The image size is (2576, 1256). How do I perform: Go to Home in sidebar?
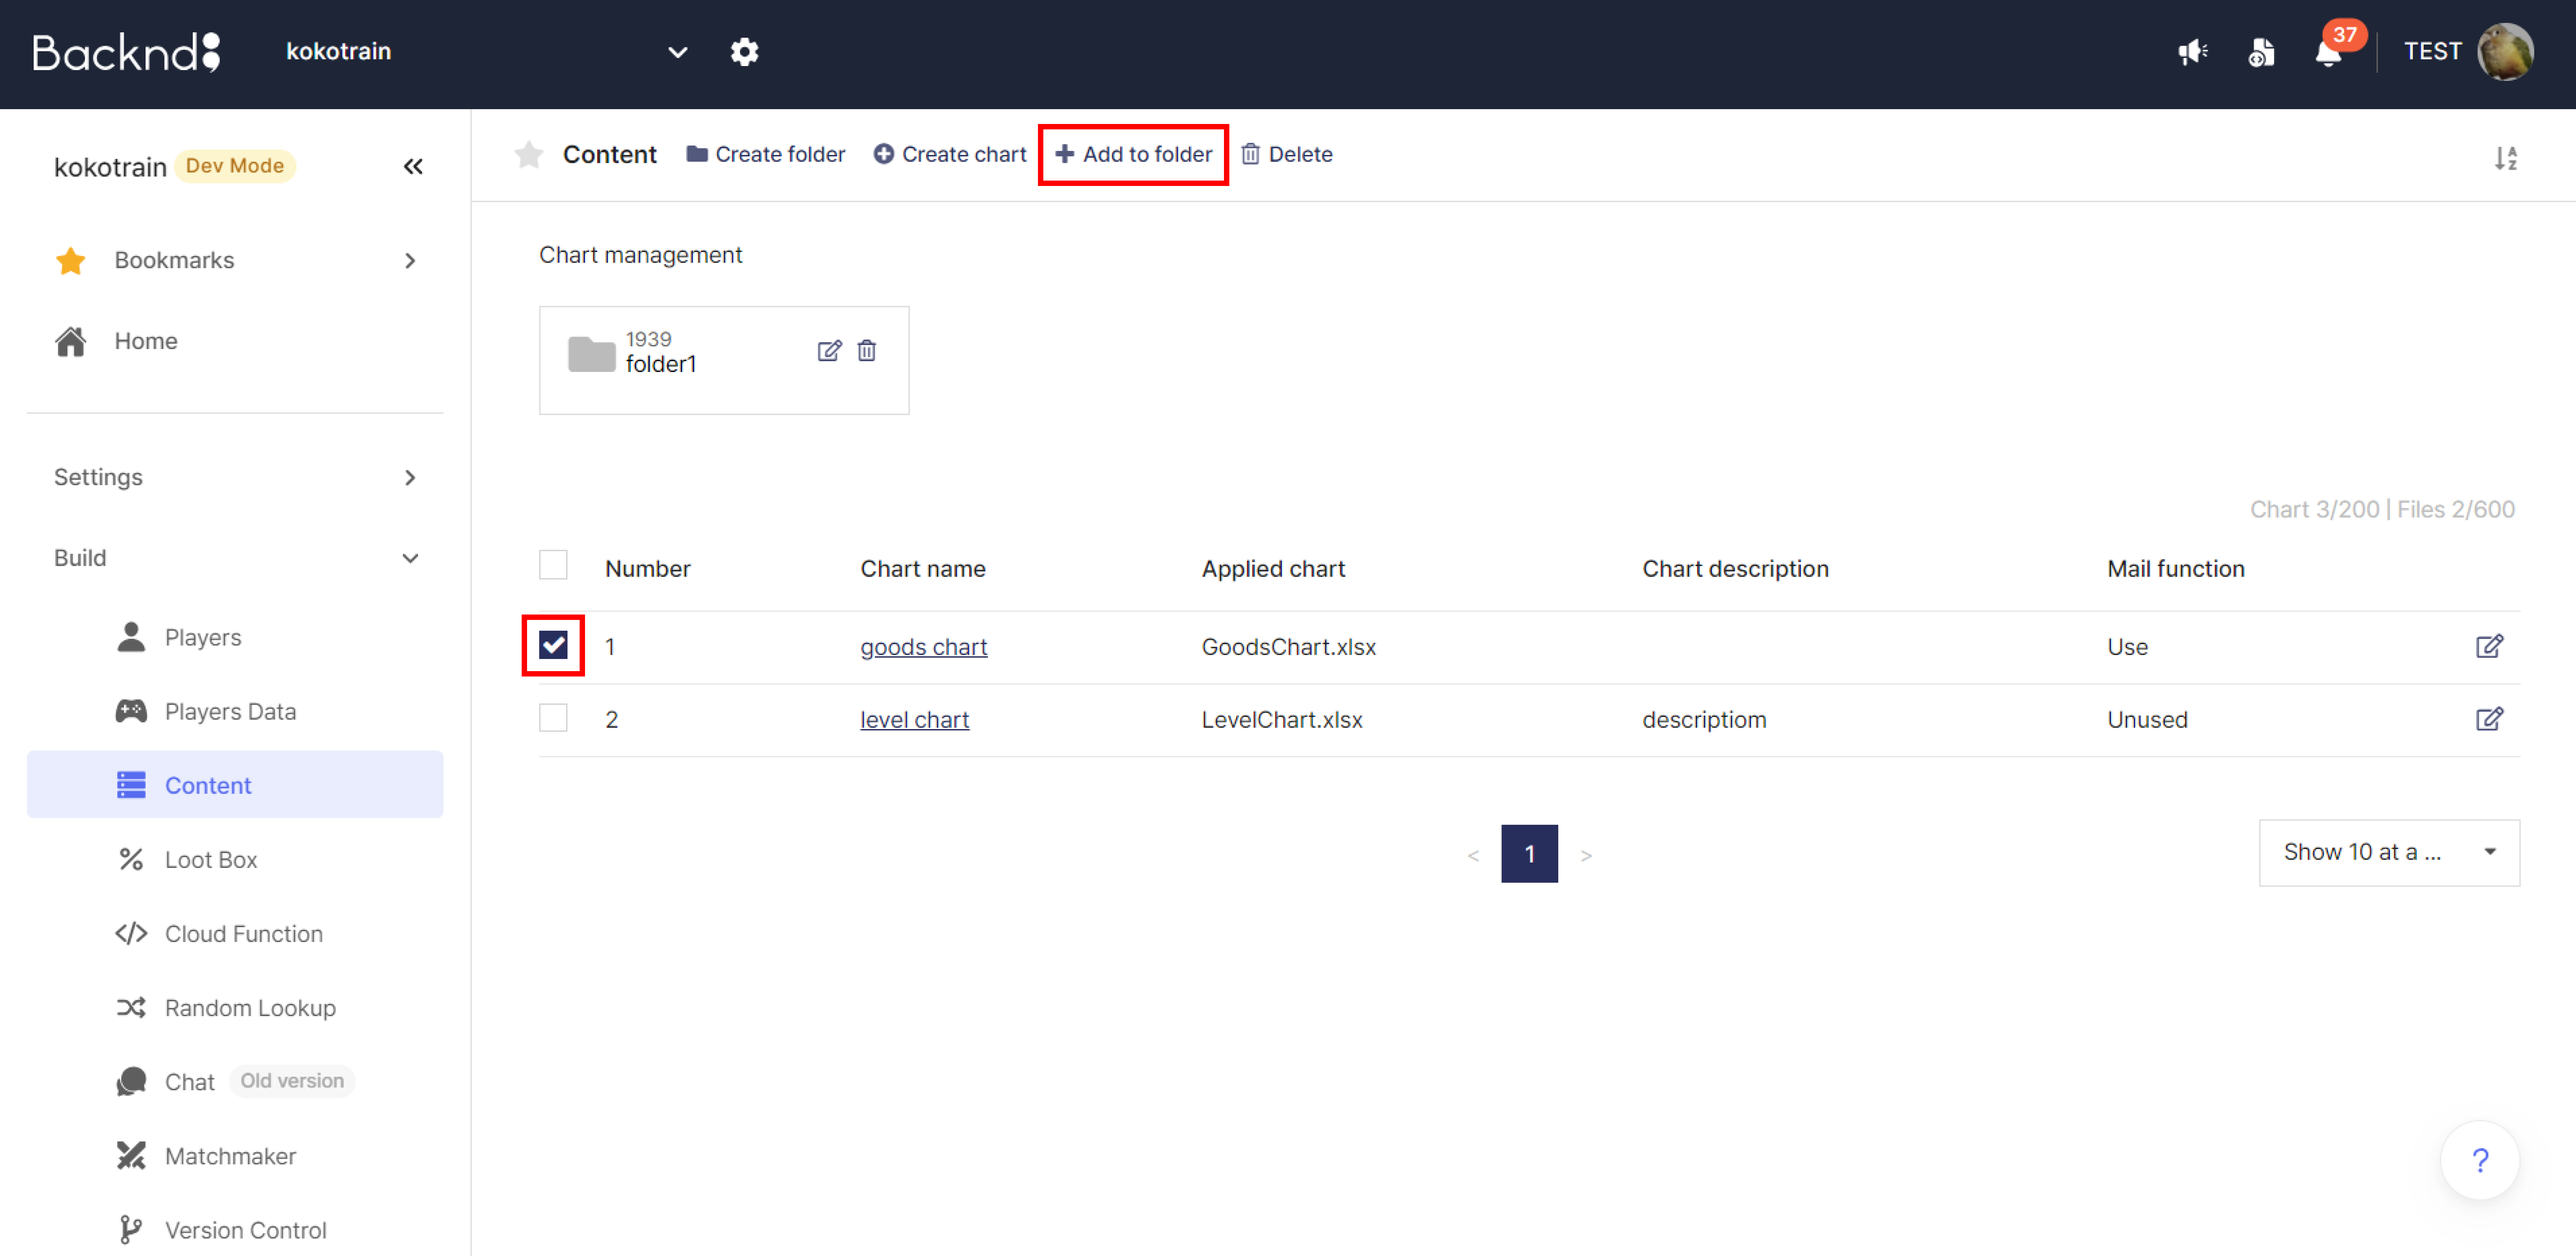coord(146,341)
